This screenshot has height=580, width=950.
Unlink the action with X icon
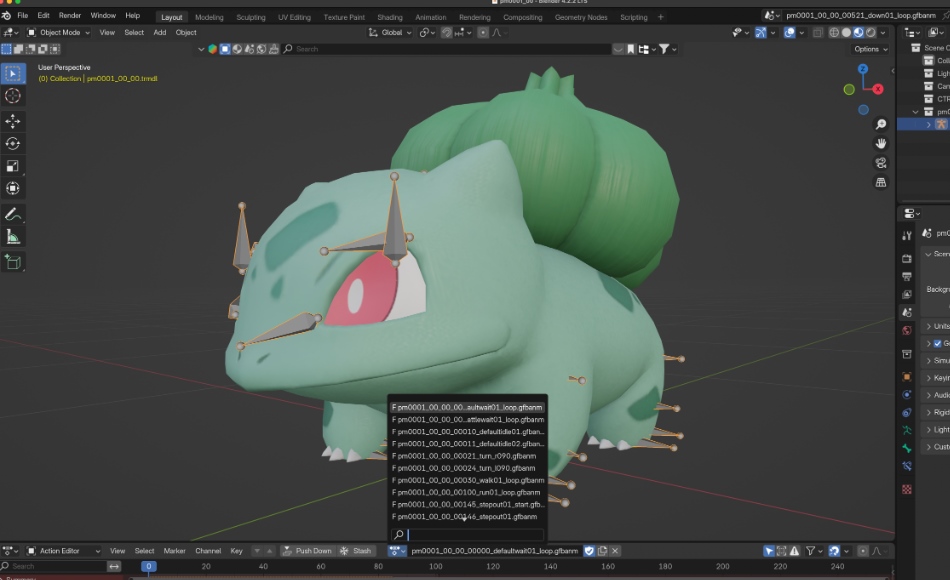(615, 551)
